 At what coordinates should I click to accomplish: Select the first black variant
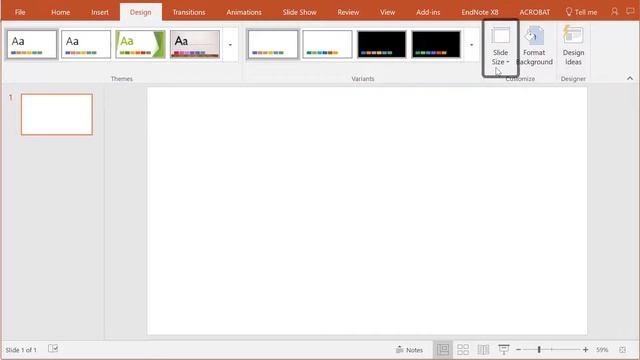pos(382,44)
